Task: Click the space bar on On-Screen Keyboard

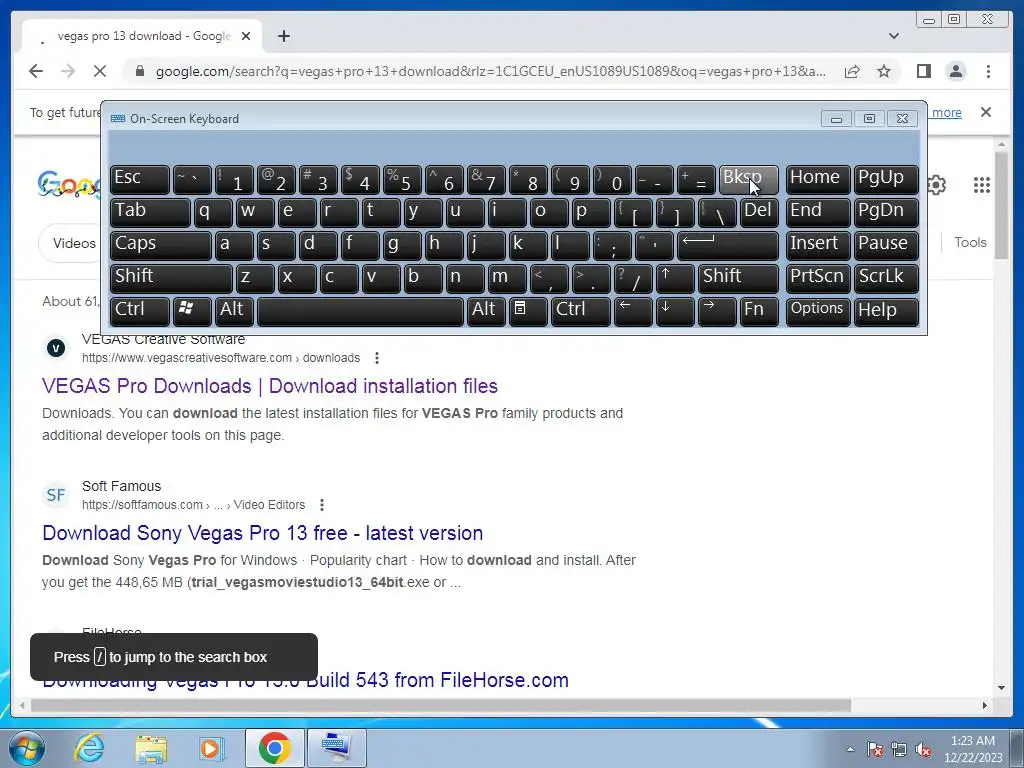Action: [x=360, y=312]
